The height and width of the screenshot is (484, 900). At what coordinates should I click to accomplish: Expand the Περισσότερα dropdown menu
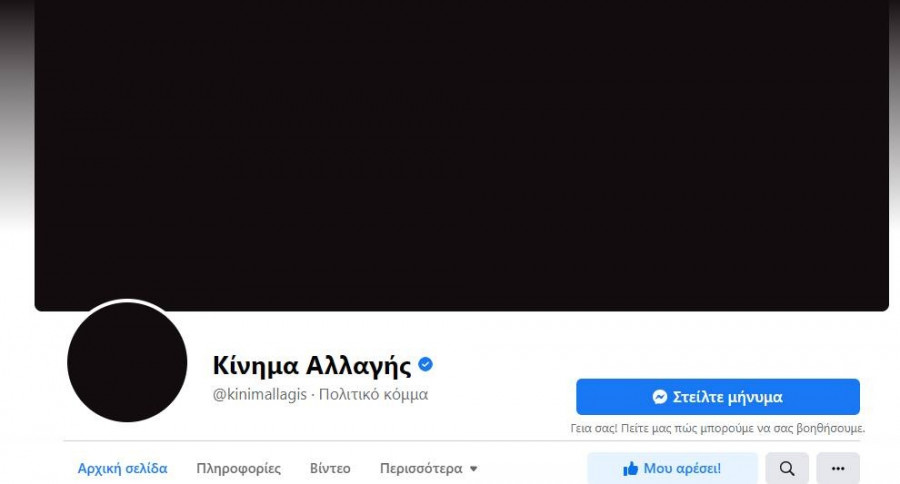428,468
